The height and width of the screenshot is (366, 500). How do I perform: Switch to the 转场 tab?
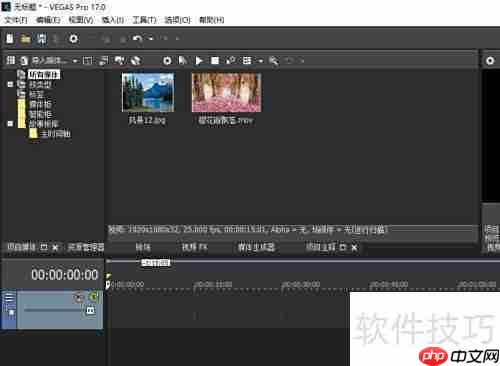(x=143, y=247)
